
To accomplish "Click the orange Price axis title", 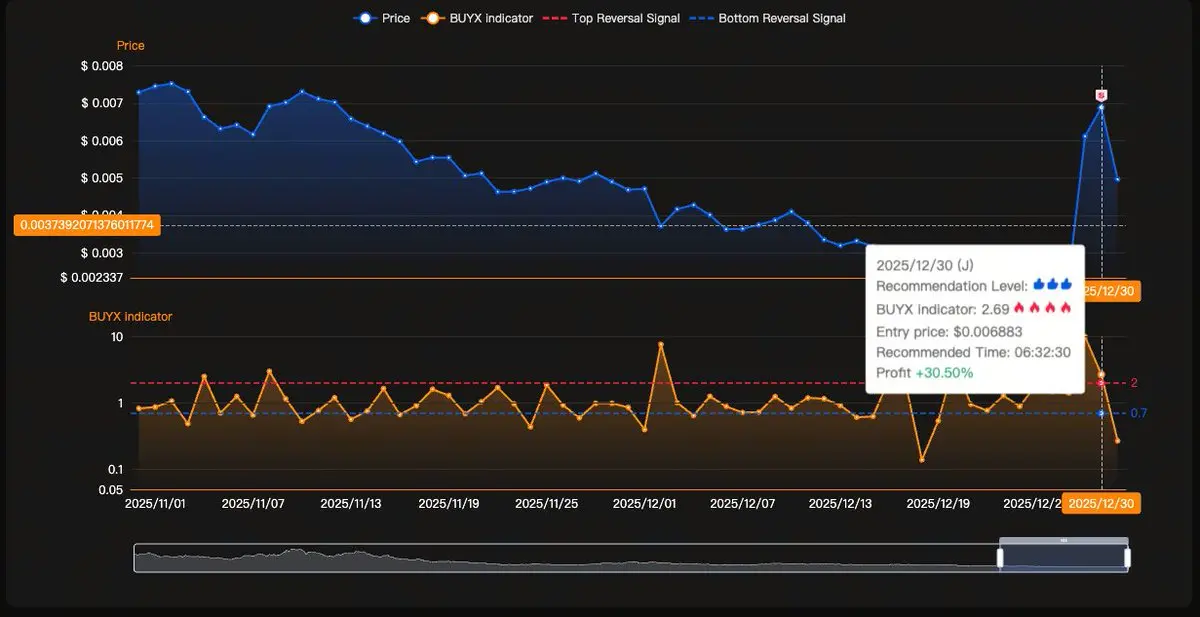I will [130, 46].
